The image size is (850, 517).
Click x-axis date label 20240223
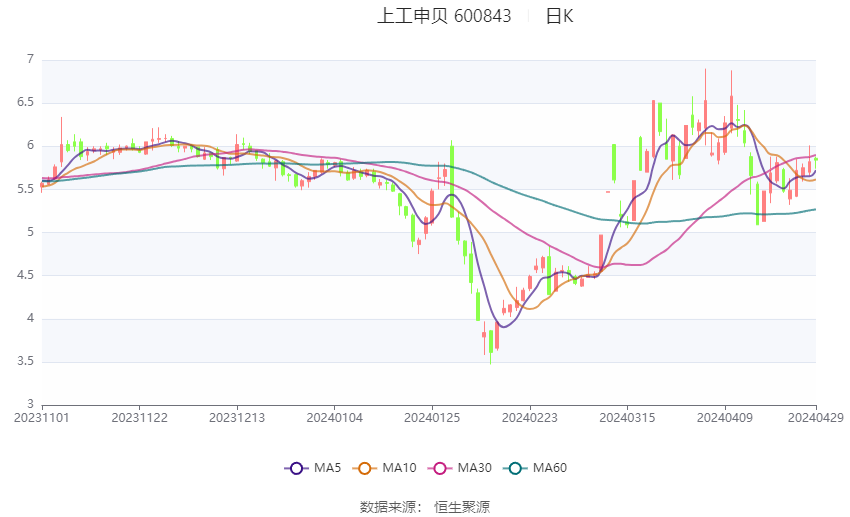(530, 418)
